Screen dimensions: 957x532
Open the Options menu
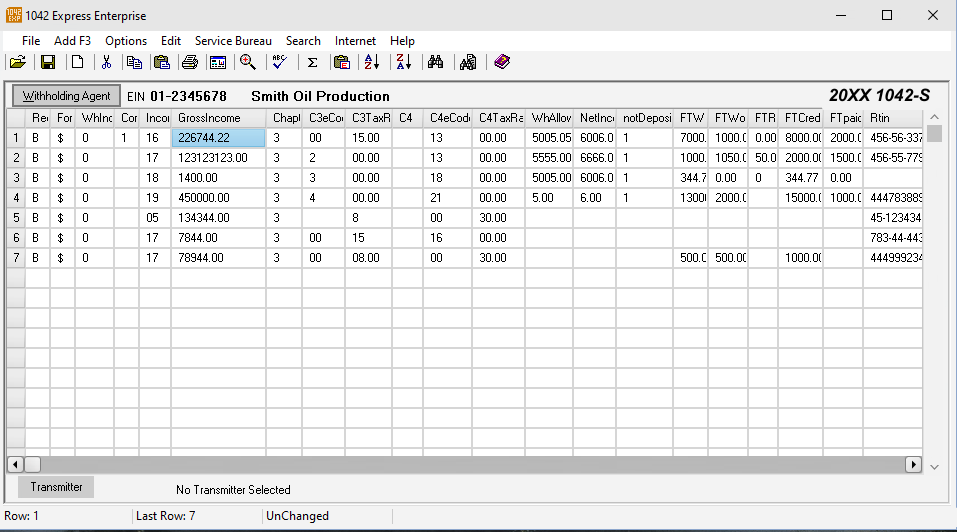click(x=126, y=41)
